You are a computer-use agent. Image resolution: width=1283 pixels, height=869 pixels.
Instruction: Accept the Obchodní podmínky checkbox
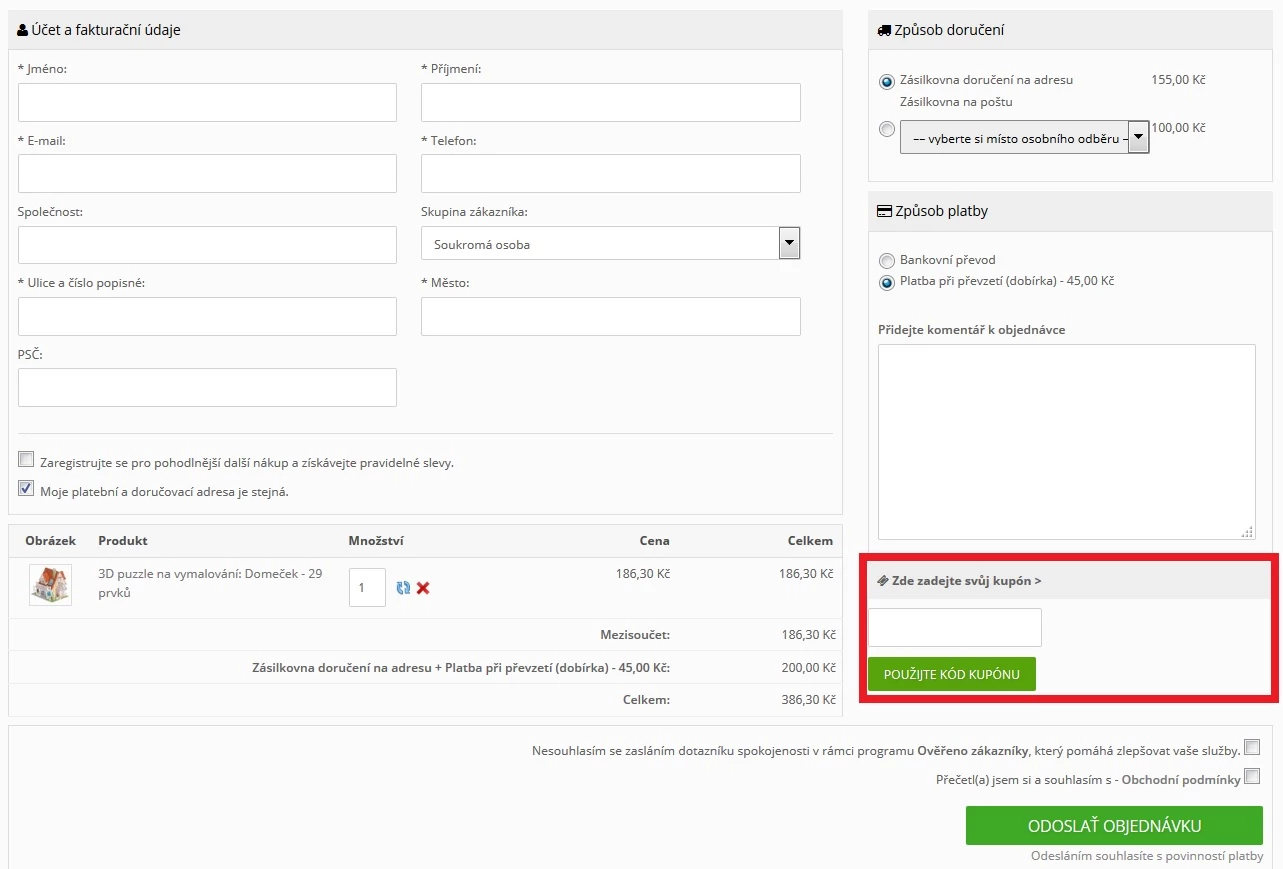[1251, 776]
